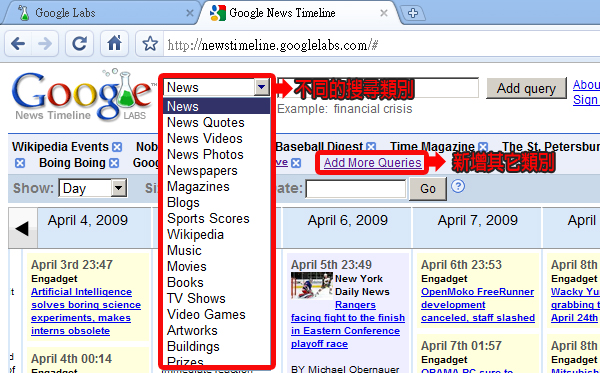Open a new tab with plus button

click(413, 13)
